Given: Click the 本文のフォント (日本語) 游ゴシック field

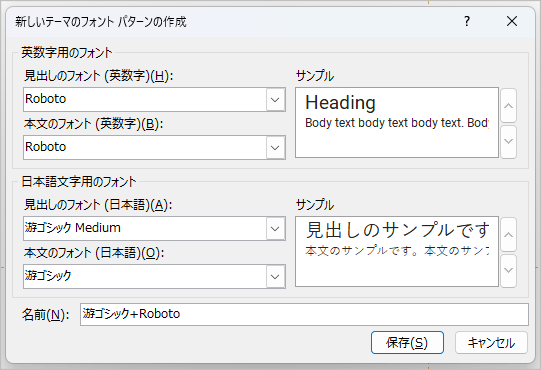Looking at the screenshot, I should (x=154, y=276).
